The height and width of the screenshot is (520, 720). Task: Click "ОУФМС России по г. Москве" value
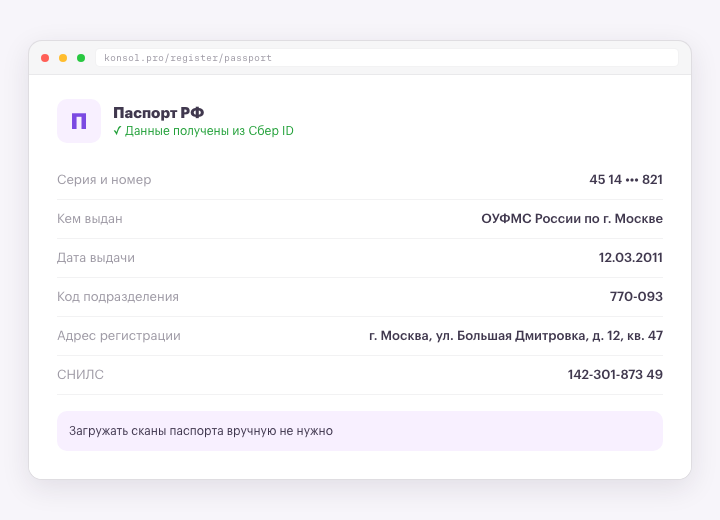572,219
